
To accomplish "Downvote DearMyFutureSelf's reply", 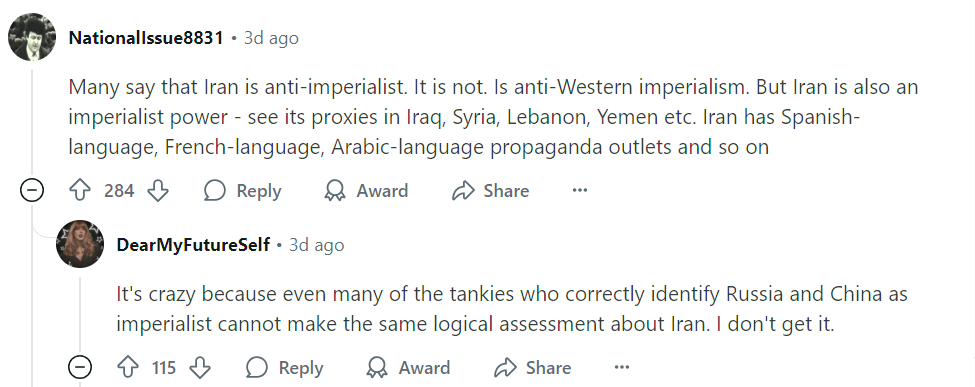I will click(200, 368).
